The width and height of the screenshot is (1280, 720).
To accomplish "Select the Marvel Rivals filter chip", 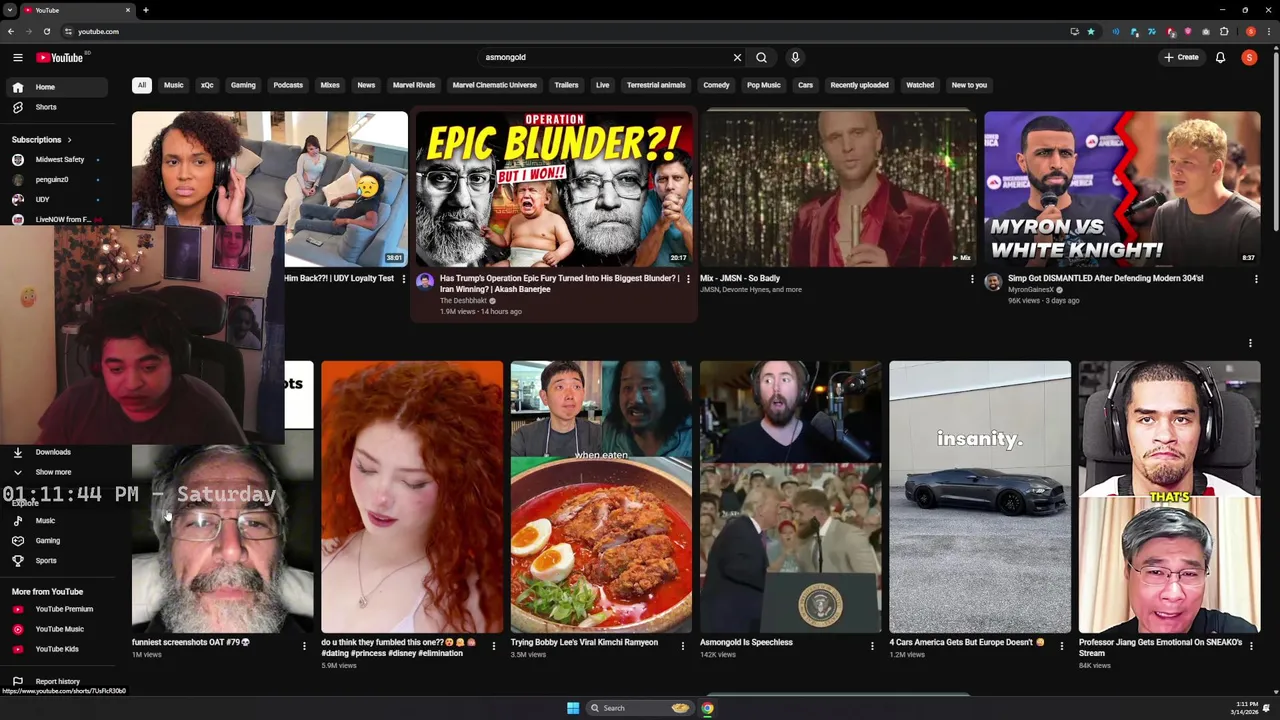I will click(414, 85).
